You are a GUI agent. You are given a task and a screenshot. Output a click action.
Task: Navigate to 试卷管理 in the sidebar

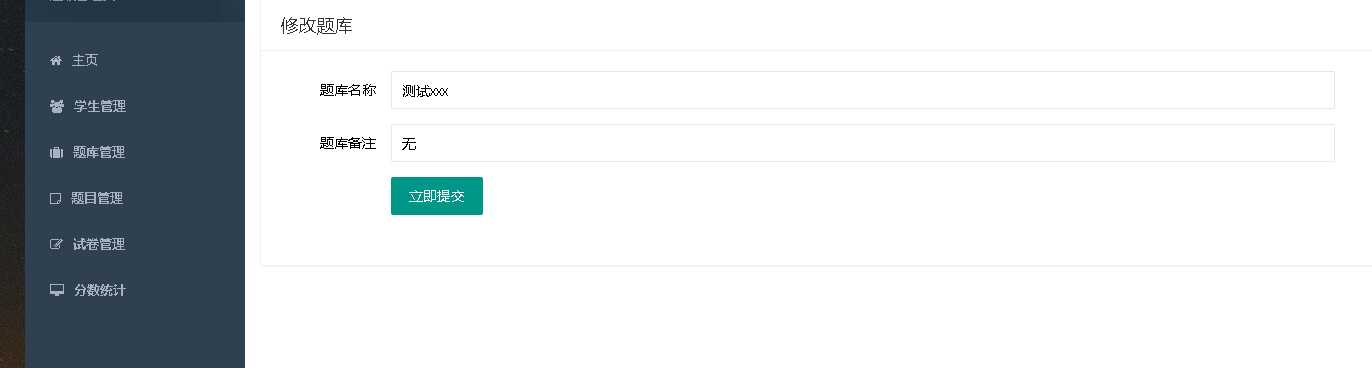coord(135,244)
